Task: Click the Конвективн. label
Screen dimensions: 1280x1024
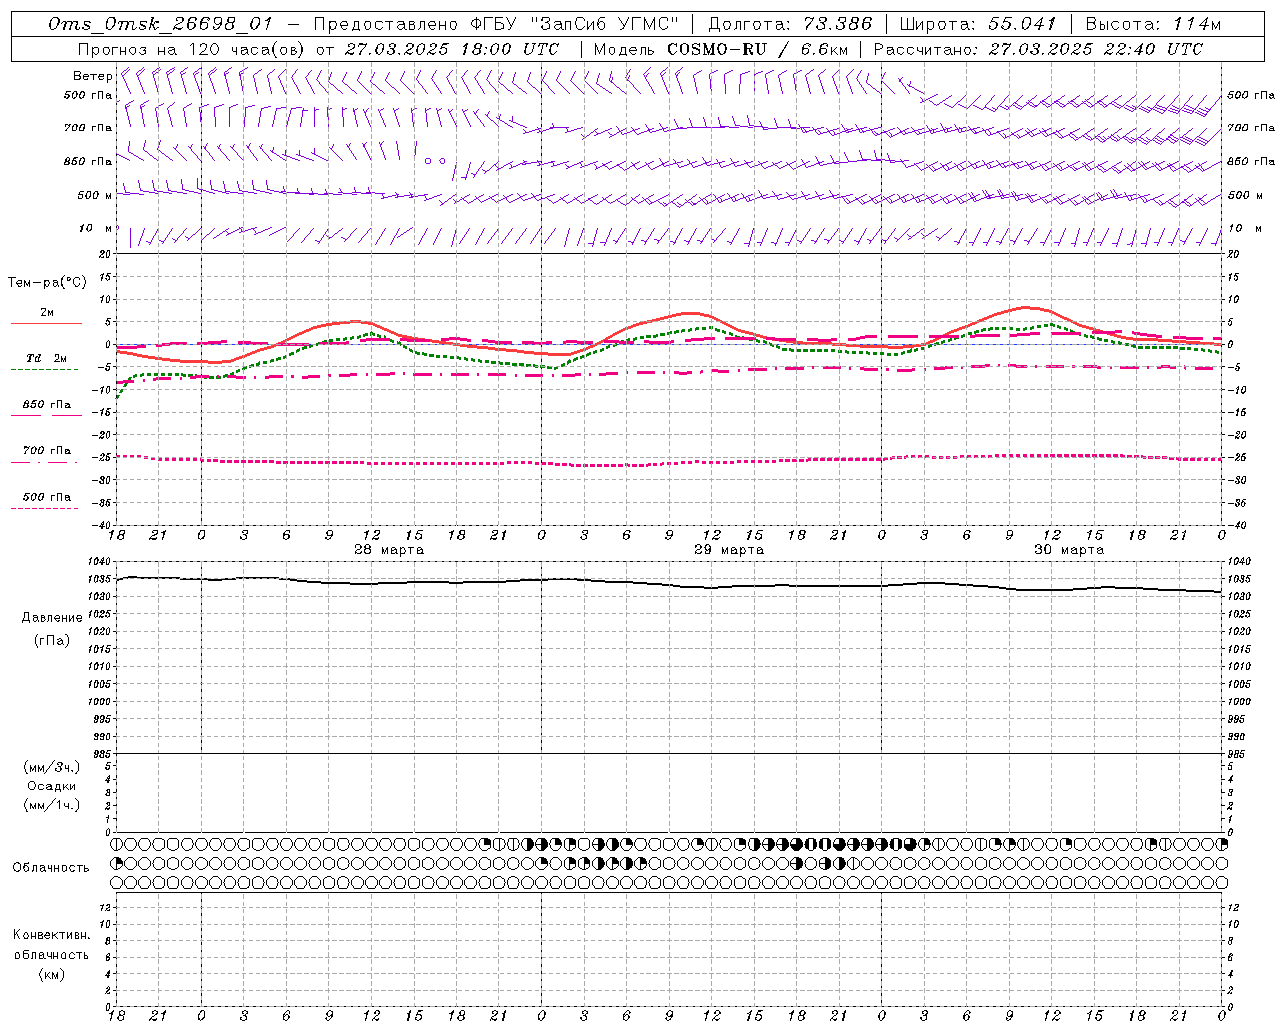Action: click(x=51, y=935)
